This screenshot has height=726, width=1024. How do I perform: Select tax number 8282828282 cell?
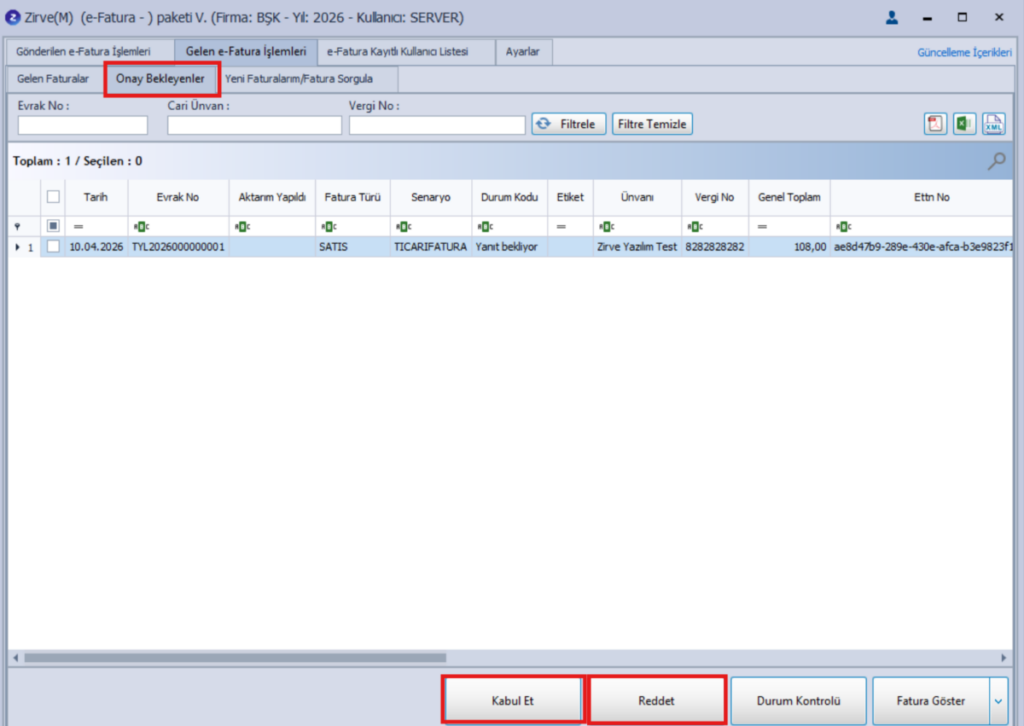click(x=715, y=247)
